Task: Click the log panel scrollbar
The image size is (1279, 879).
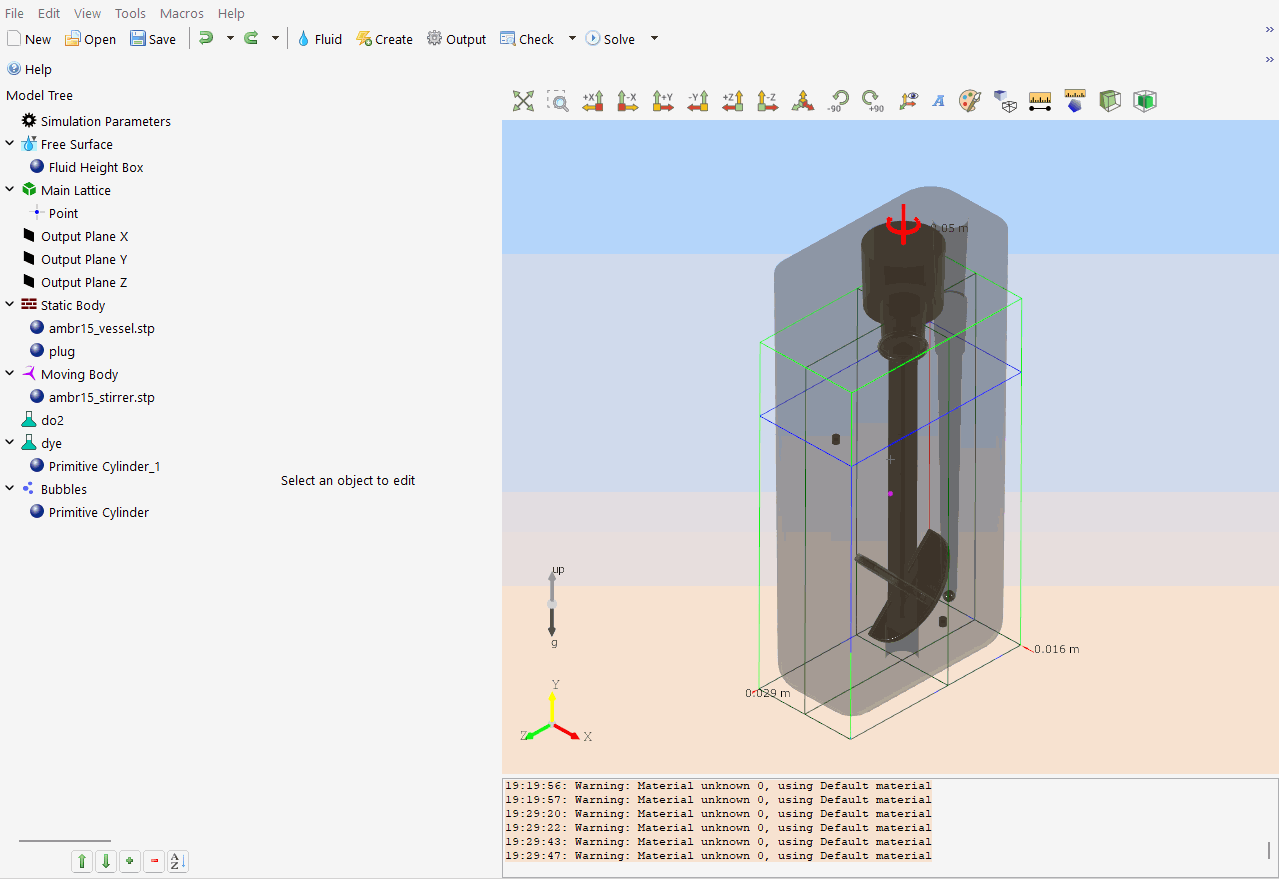Action: [1269, 850]
